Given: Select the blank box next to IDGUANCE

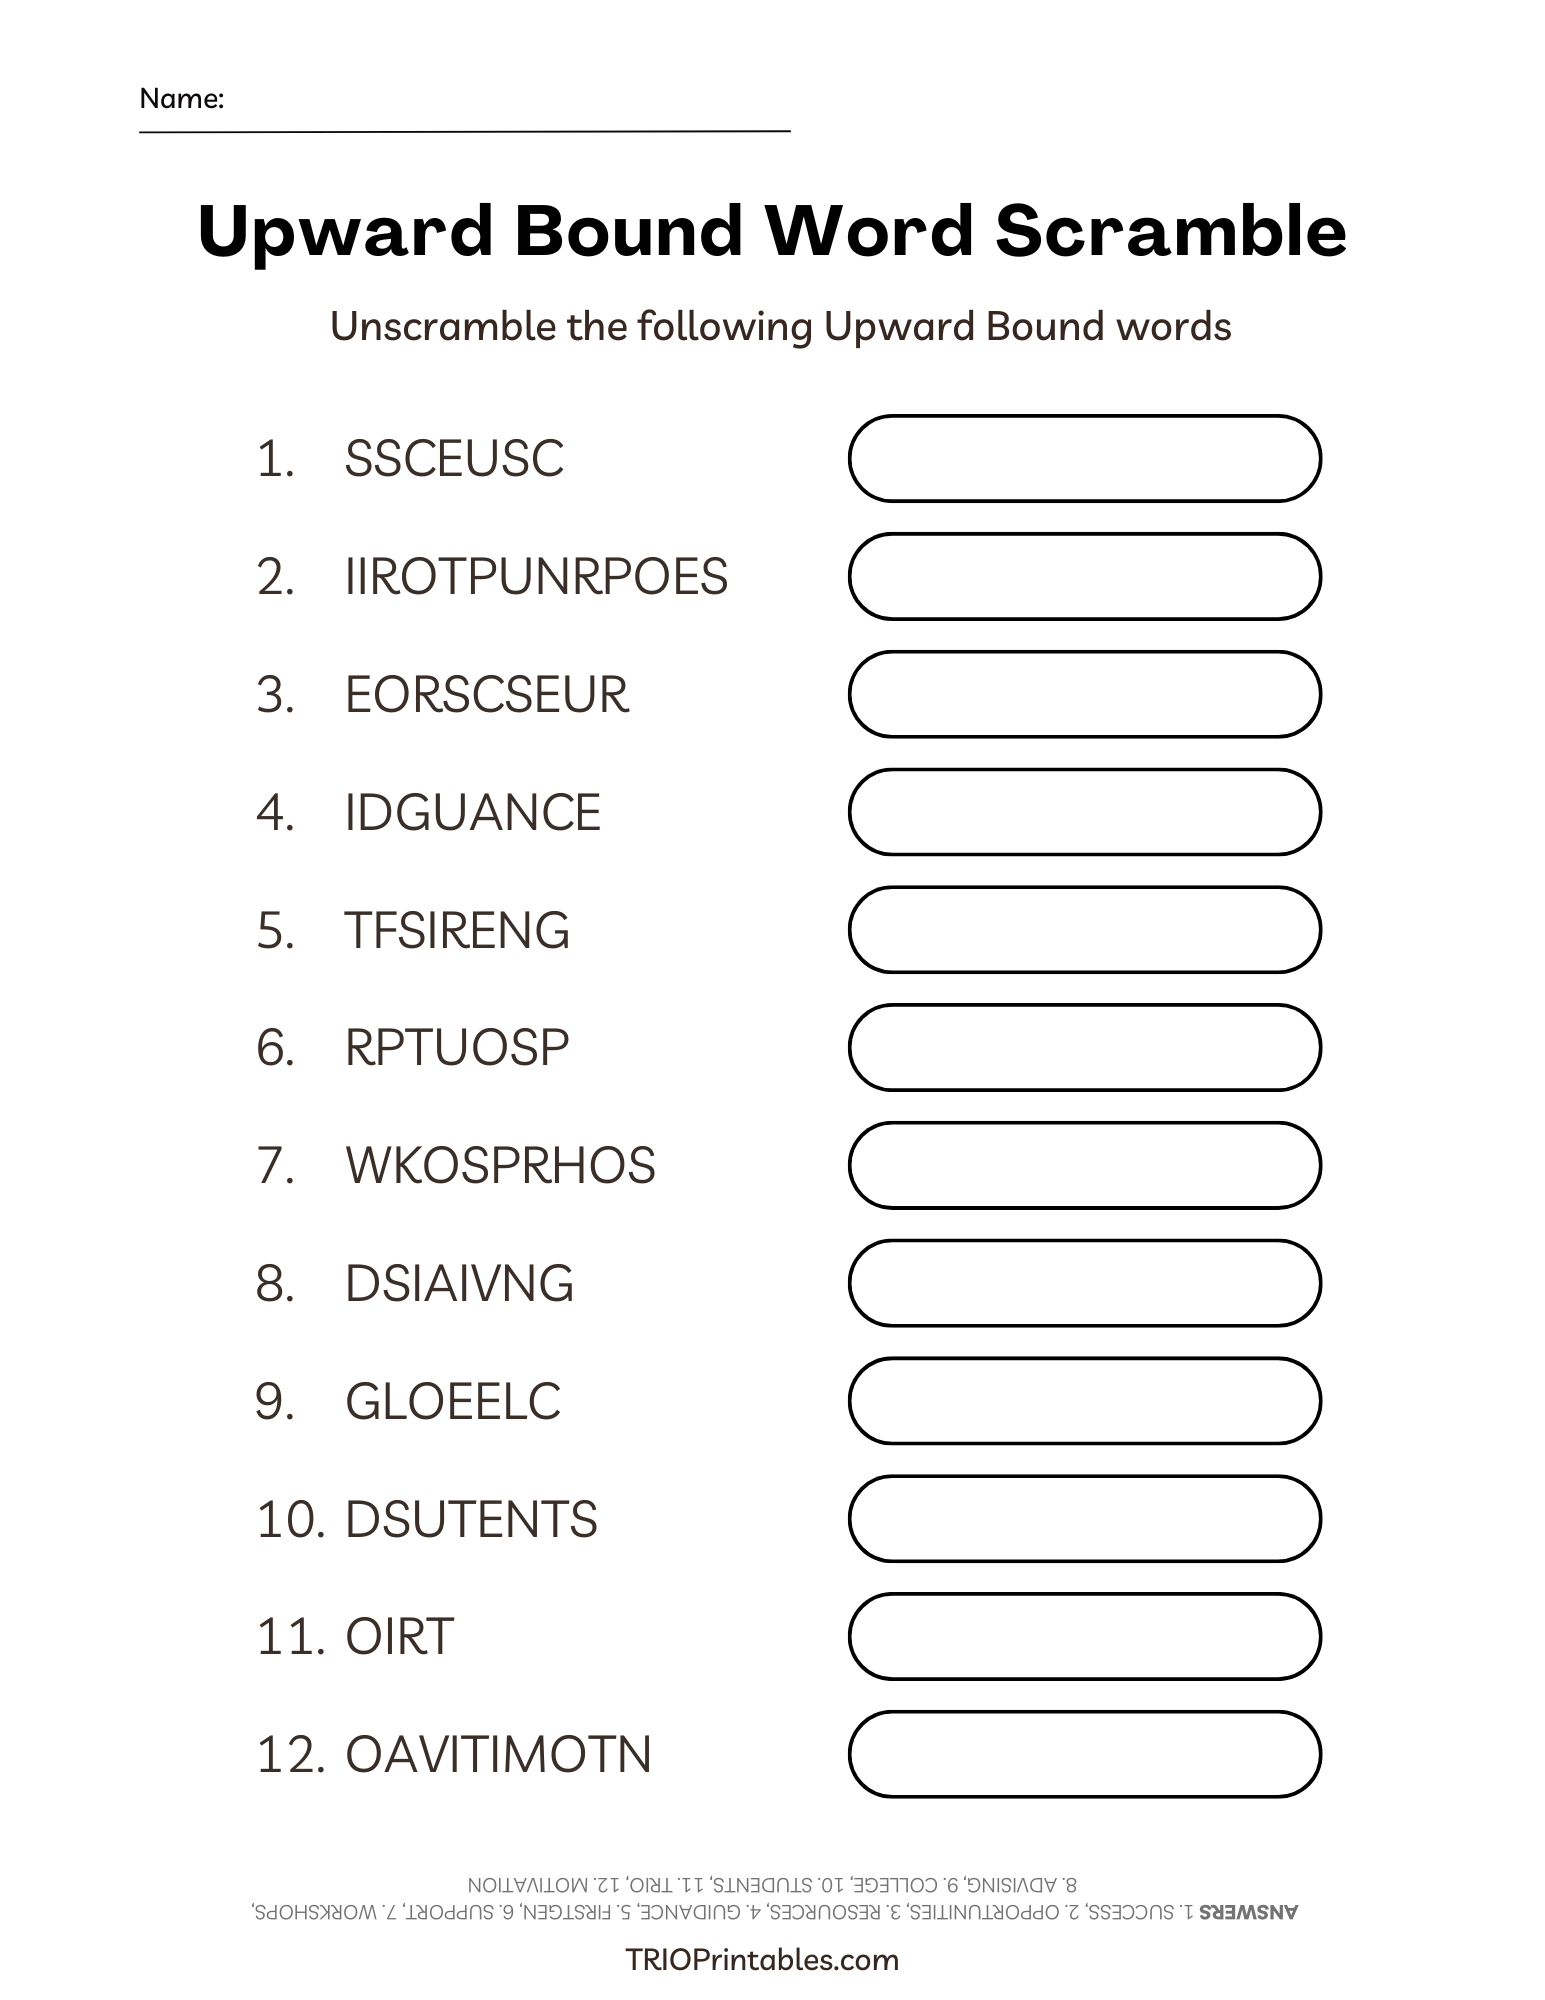Looking at the screenshot, I should click(1084, 812).
